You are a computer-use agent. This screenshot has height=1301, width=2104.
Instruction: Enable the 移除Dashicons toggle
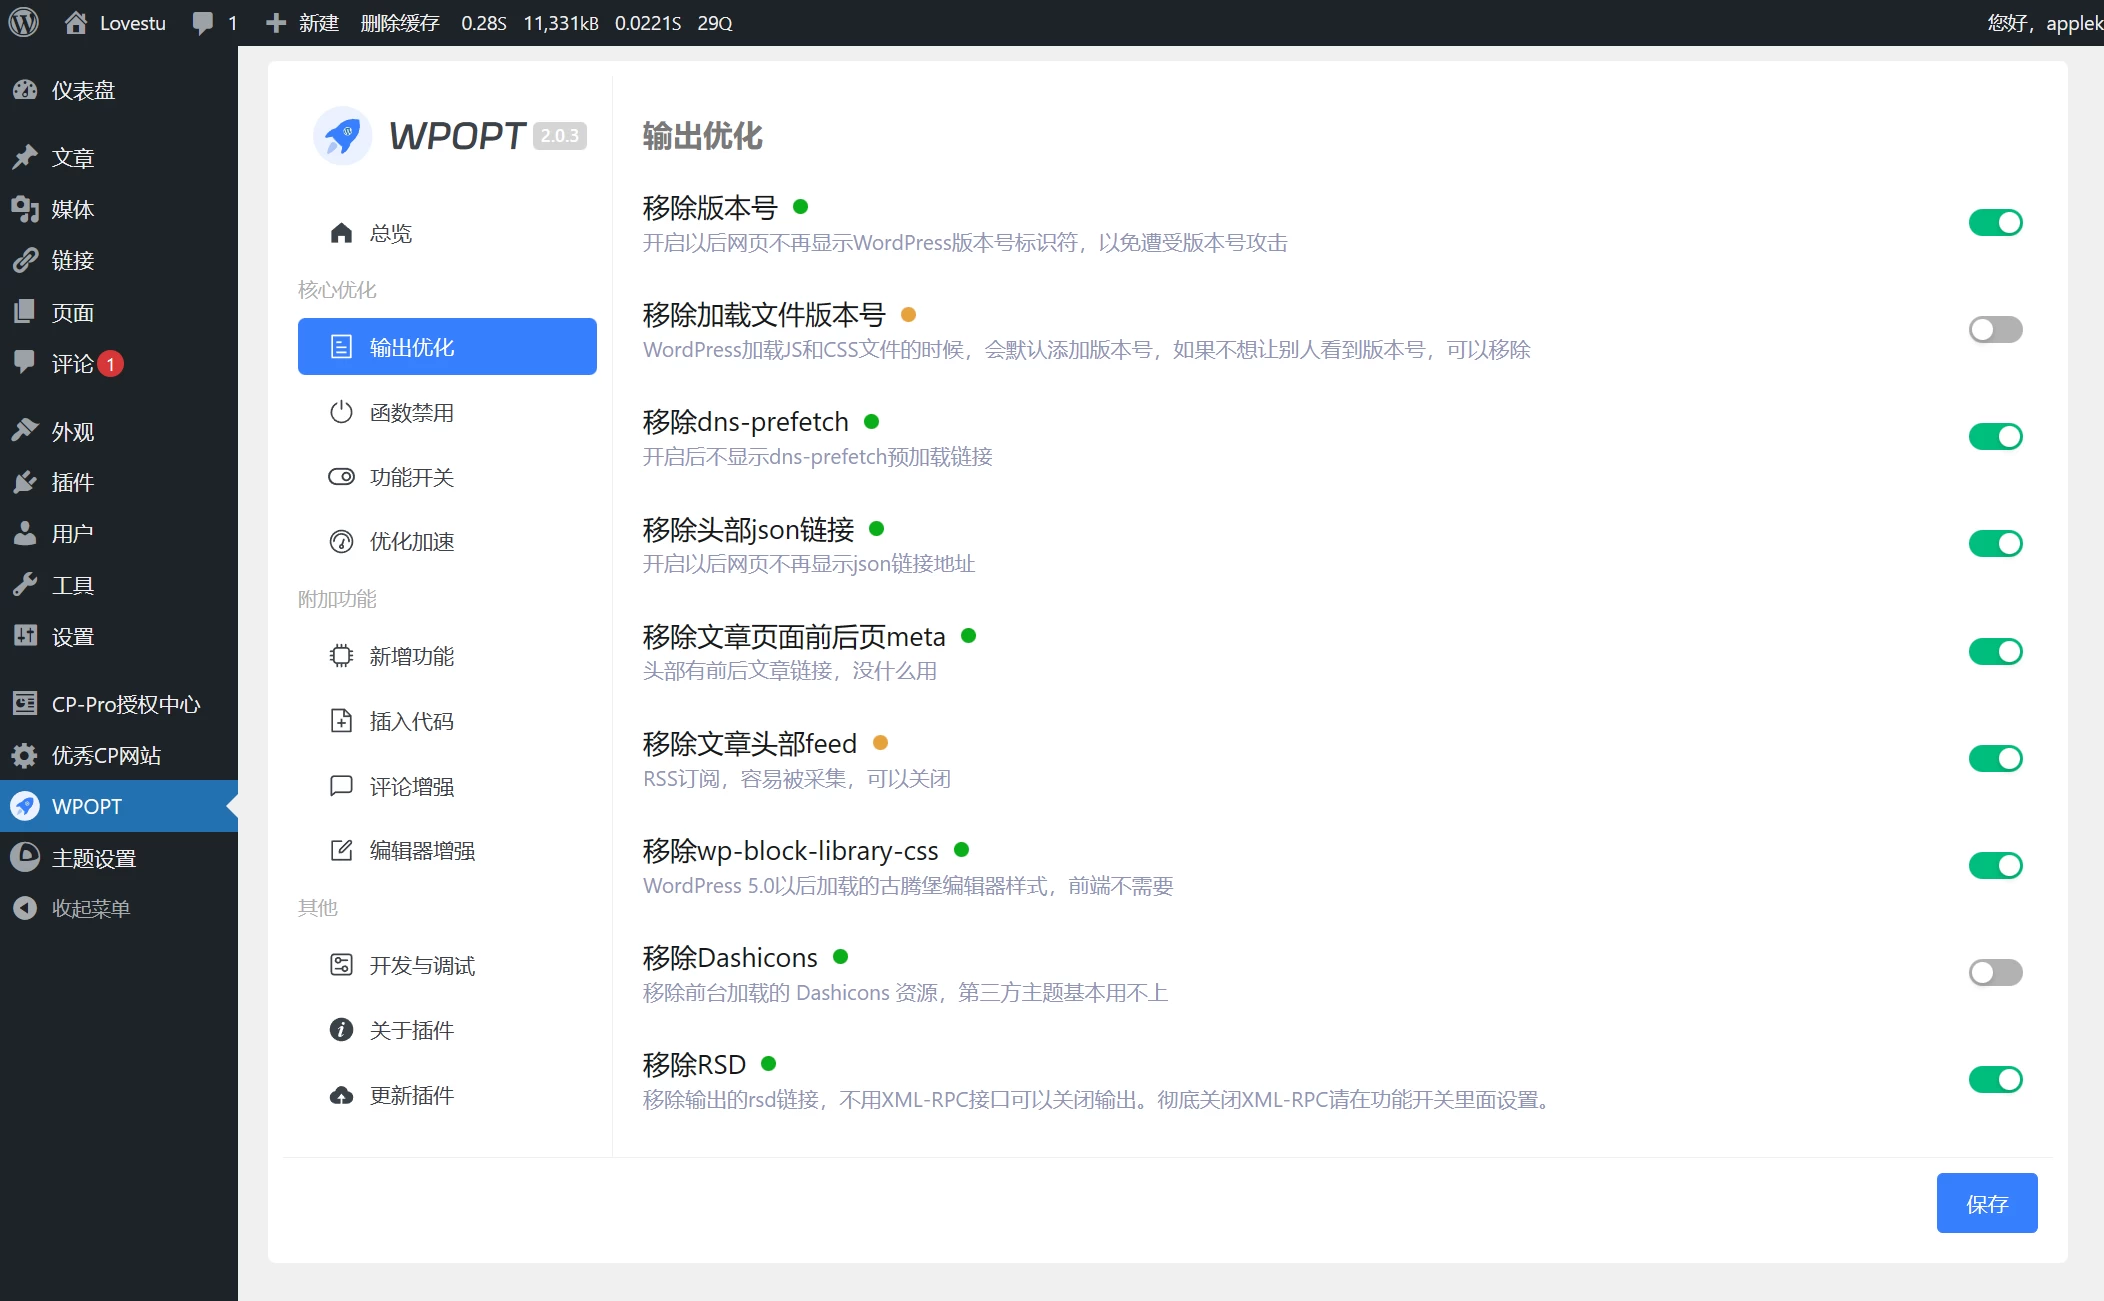[x=1995, y=972]
